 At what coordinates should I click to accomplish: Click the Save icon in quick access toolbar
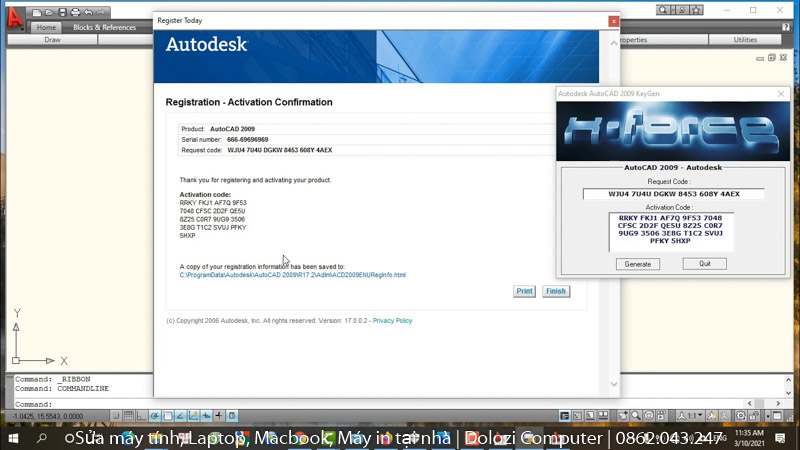62,12
